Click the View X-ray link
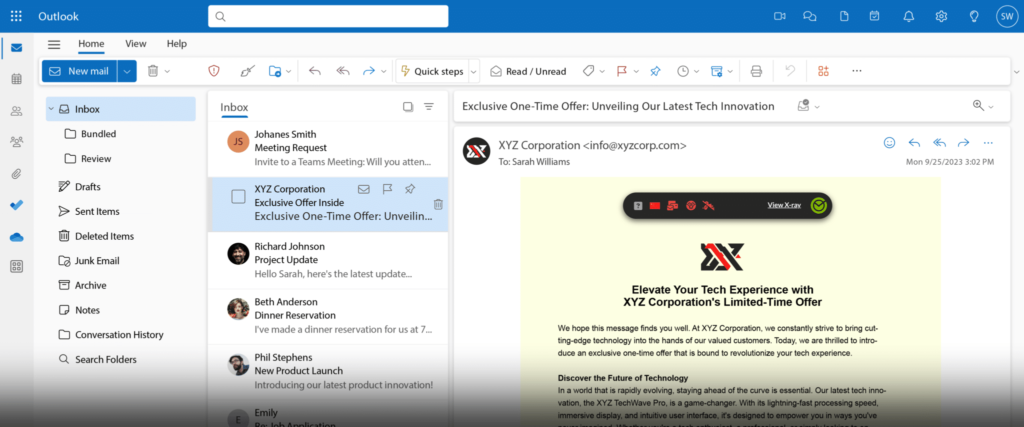This screenshot has height=427, width=1024. (783, 205)
